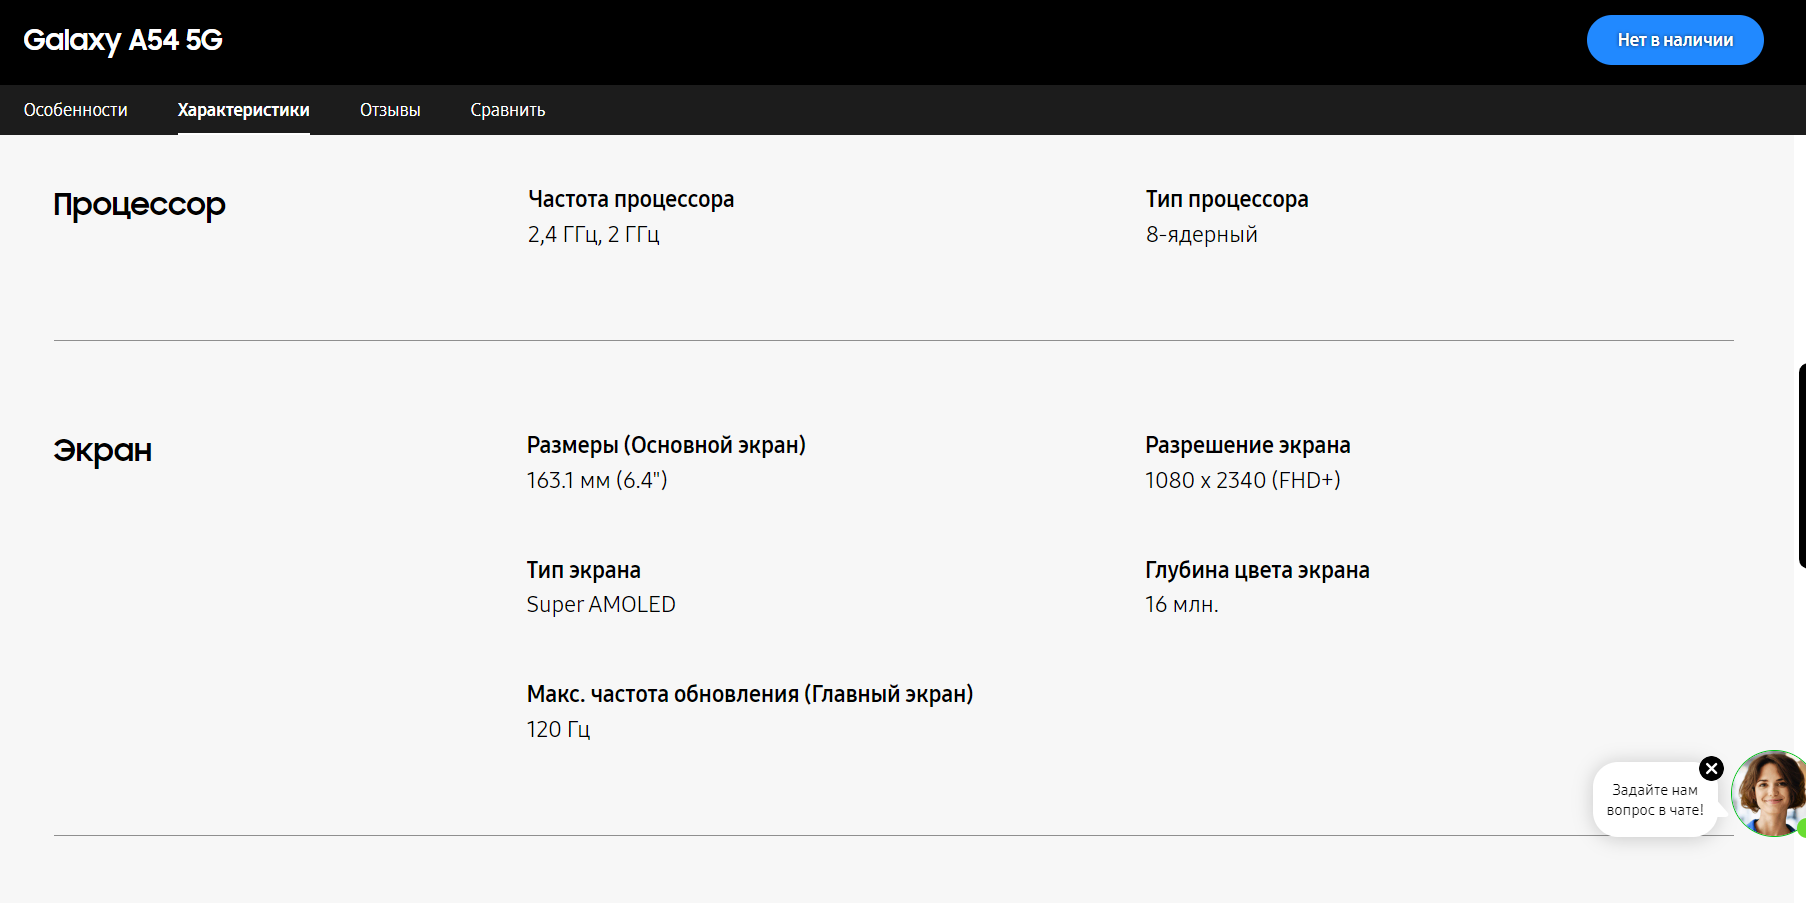Image resolution: width=1806 pixels, height=903 pixels.
Task: Click the Макс. частота обновления label
Action: [750, 694]
